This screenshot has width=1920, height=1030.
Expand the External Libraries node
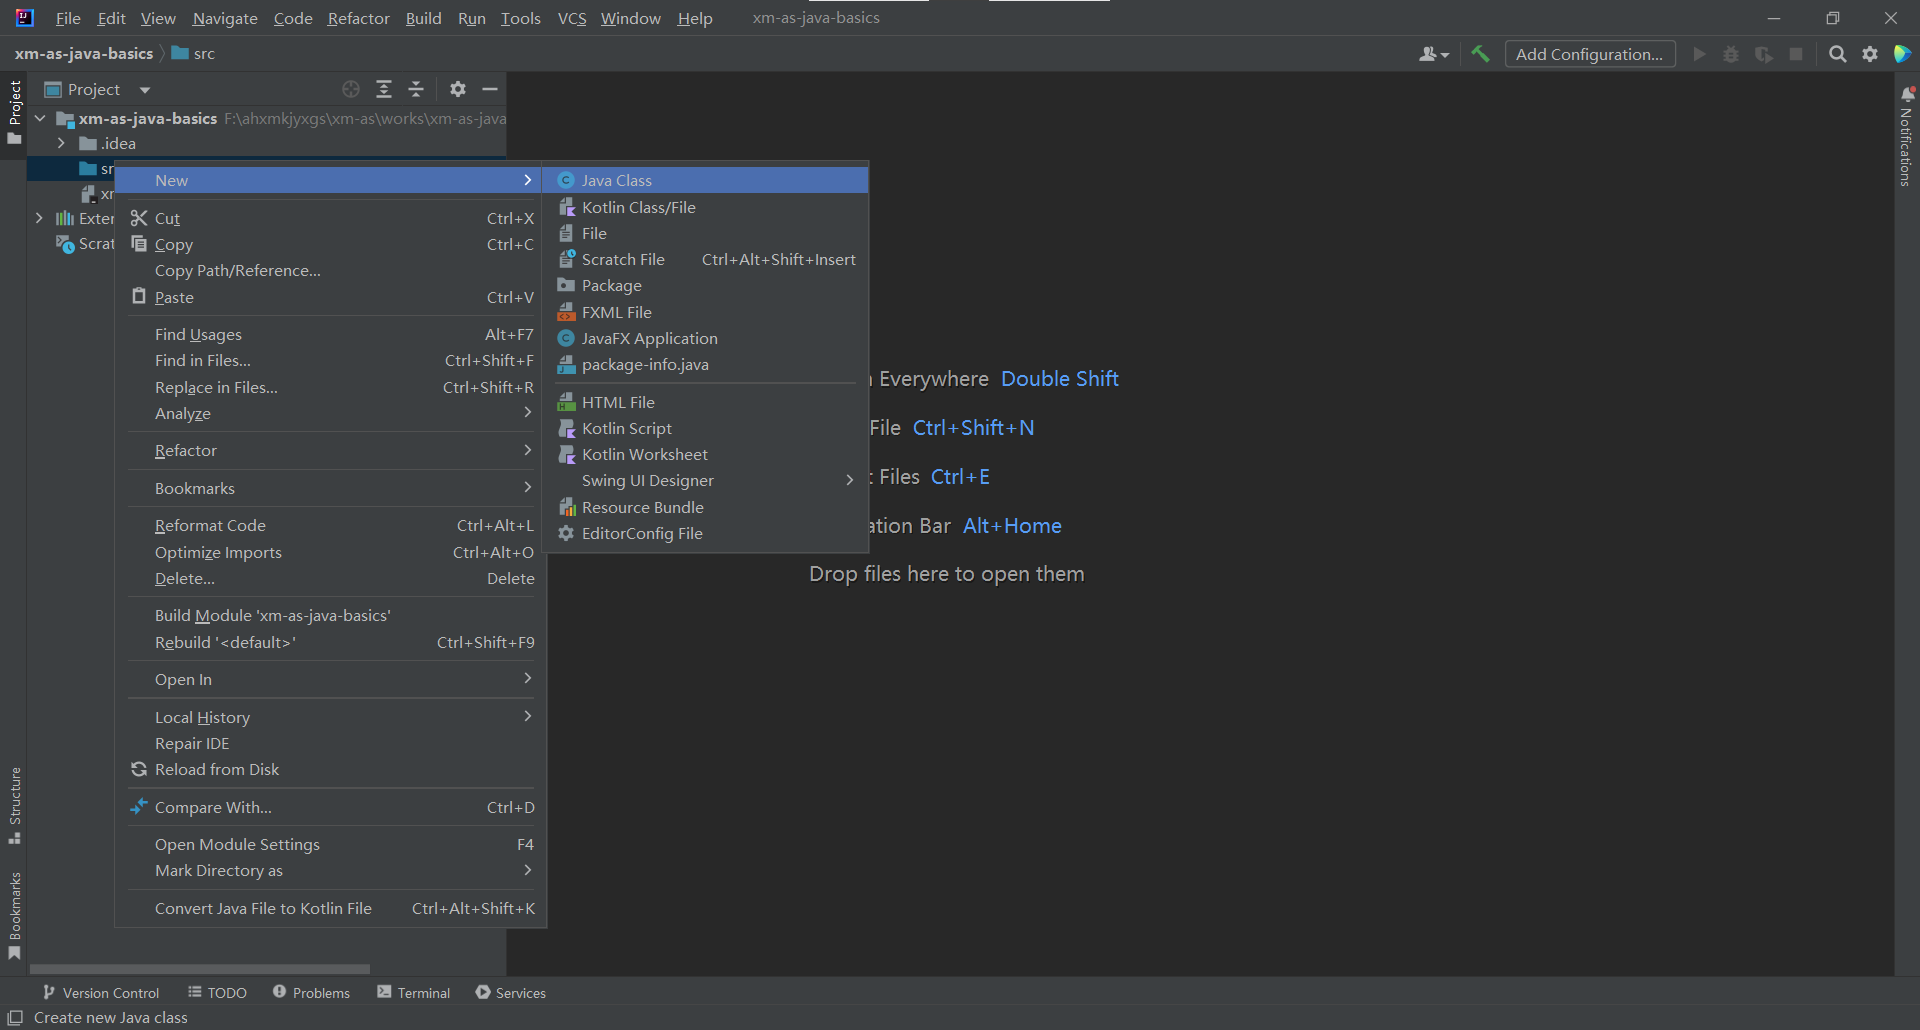point(40,218)
